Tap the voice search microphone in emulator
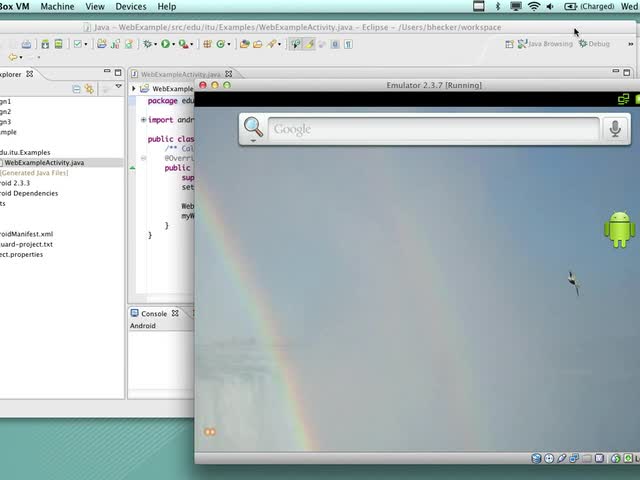 [x=615, y=129]
